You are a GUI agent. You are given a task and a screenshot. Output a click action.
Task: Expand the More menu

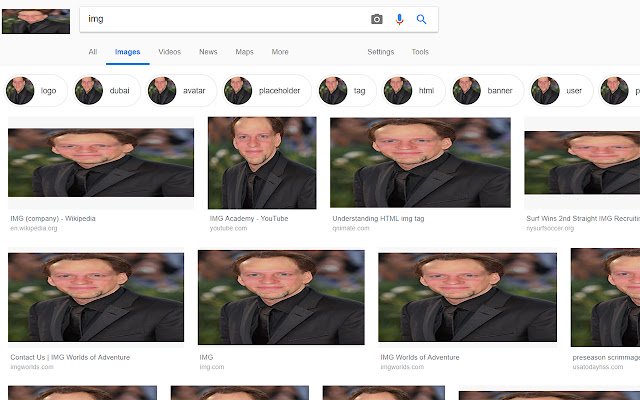[280, 52]
